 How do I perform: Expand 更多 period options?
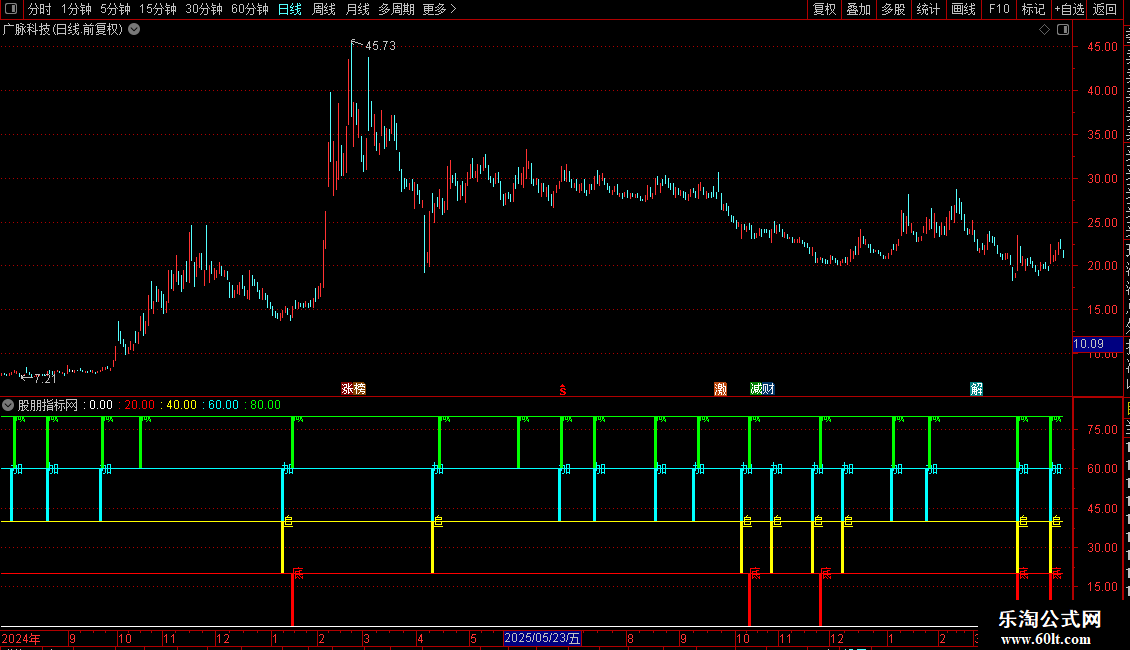439,9
